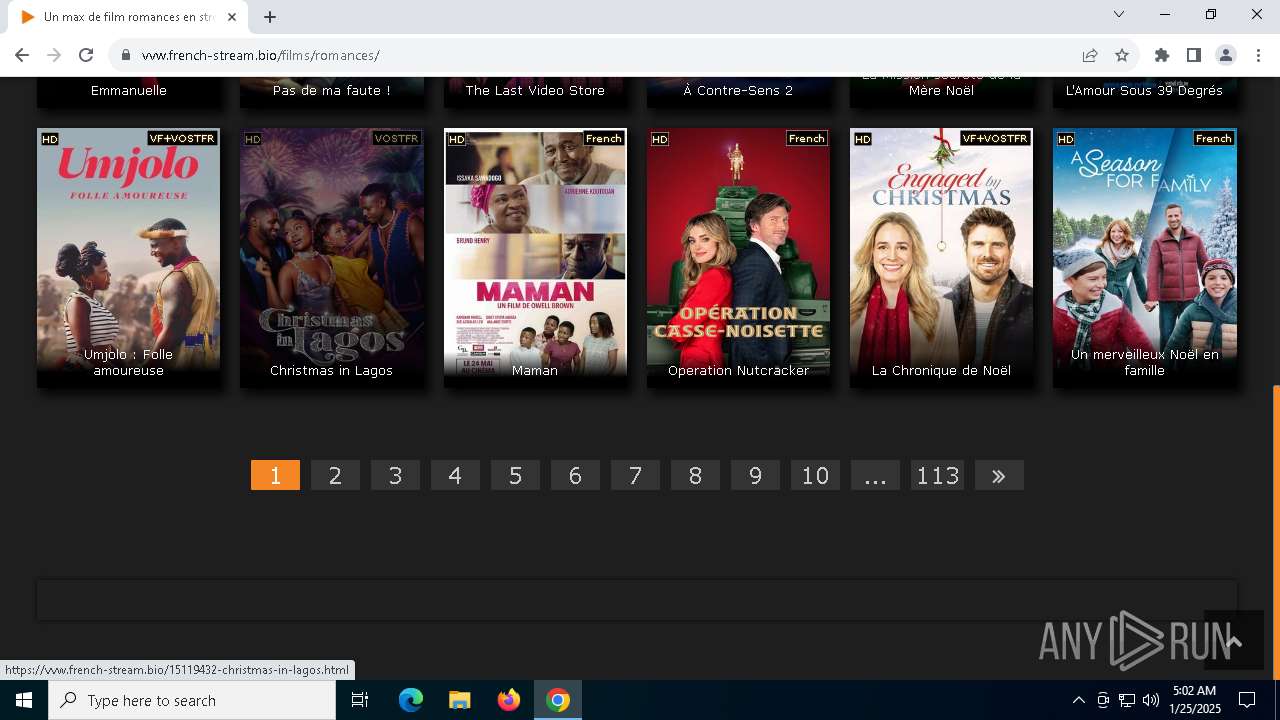Click the taskbar search box
The image size is (1280, 720).
tap(192, 700)
